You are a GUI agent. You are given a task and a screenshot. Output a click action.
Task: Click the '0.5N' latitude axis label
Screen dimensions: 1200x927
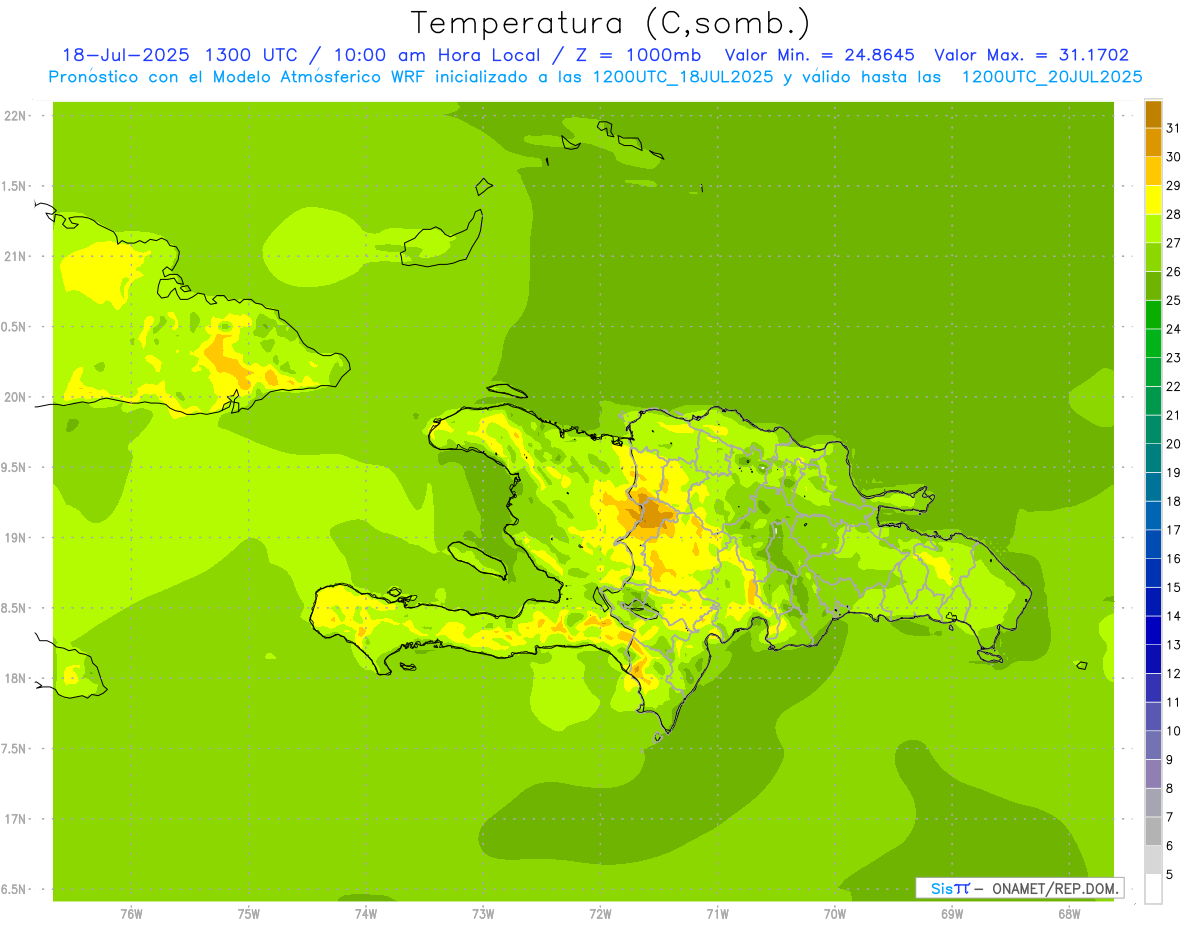click(x=14, y=327)
